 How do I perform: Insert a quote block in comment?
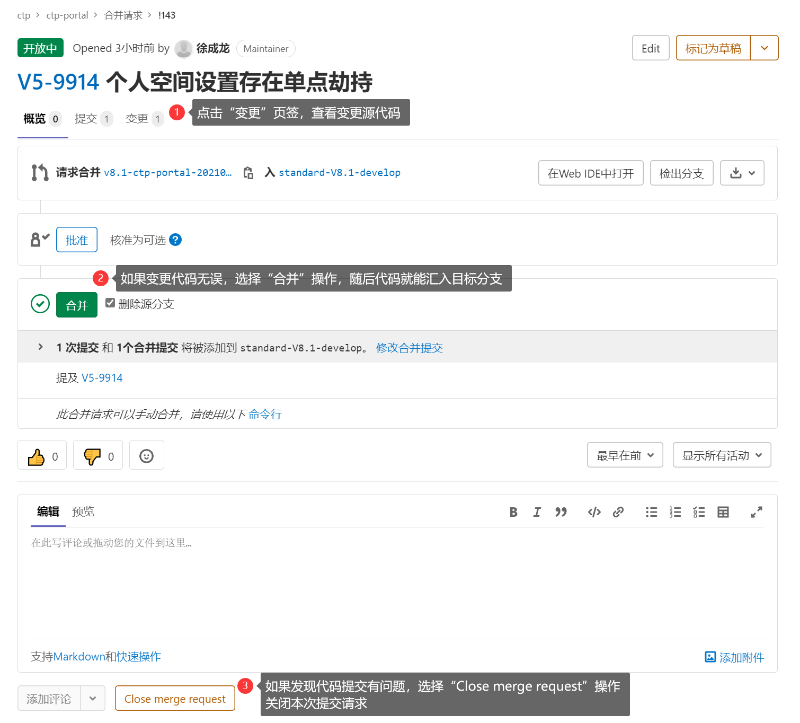click(x=561, y=512)
